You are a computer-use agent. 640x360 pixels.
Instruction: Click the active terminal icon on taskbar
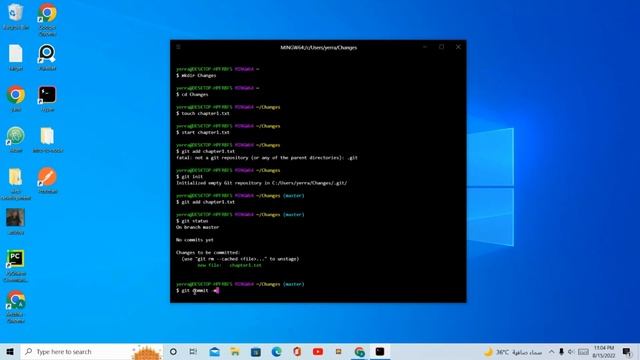tap(380, 351)
